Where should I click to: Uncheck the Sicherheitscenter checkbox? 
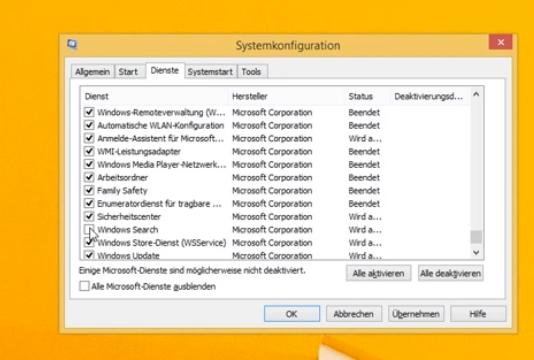[89, 216]
